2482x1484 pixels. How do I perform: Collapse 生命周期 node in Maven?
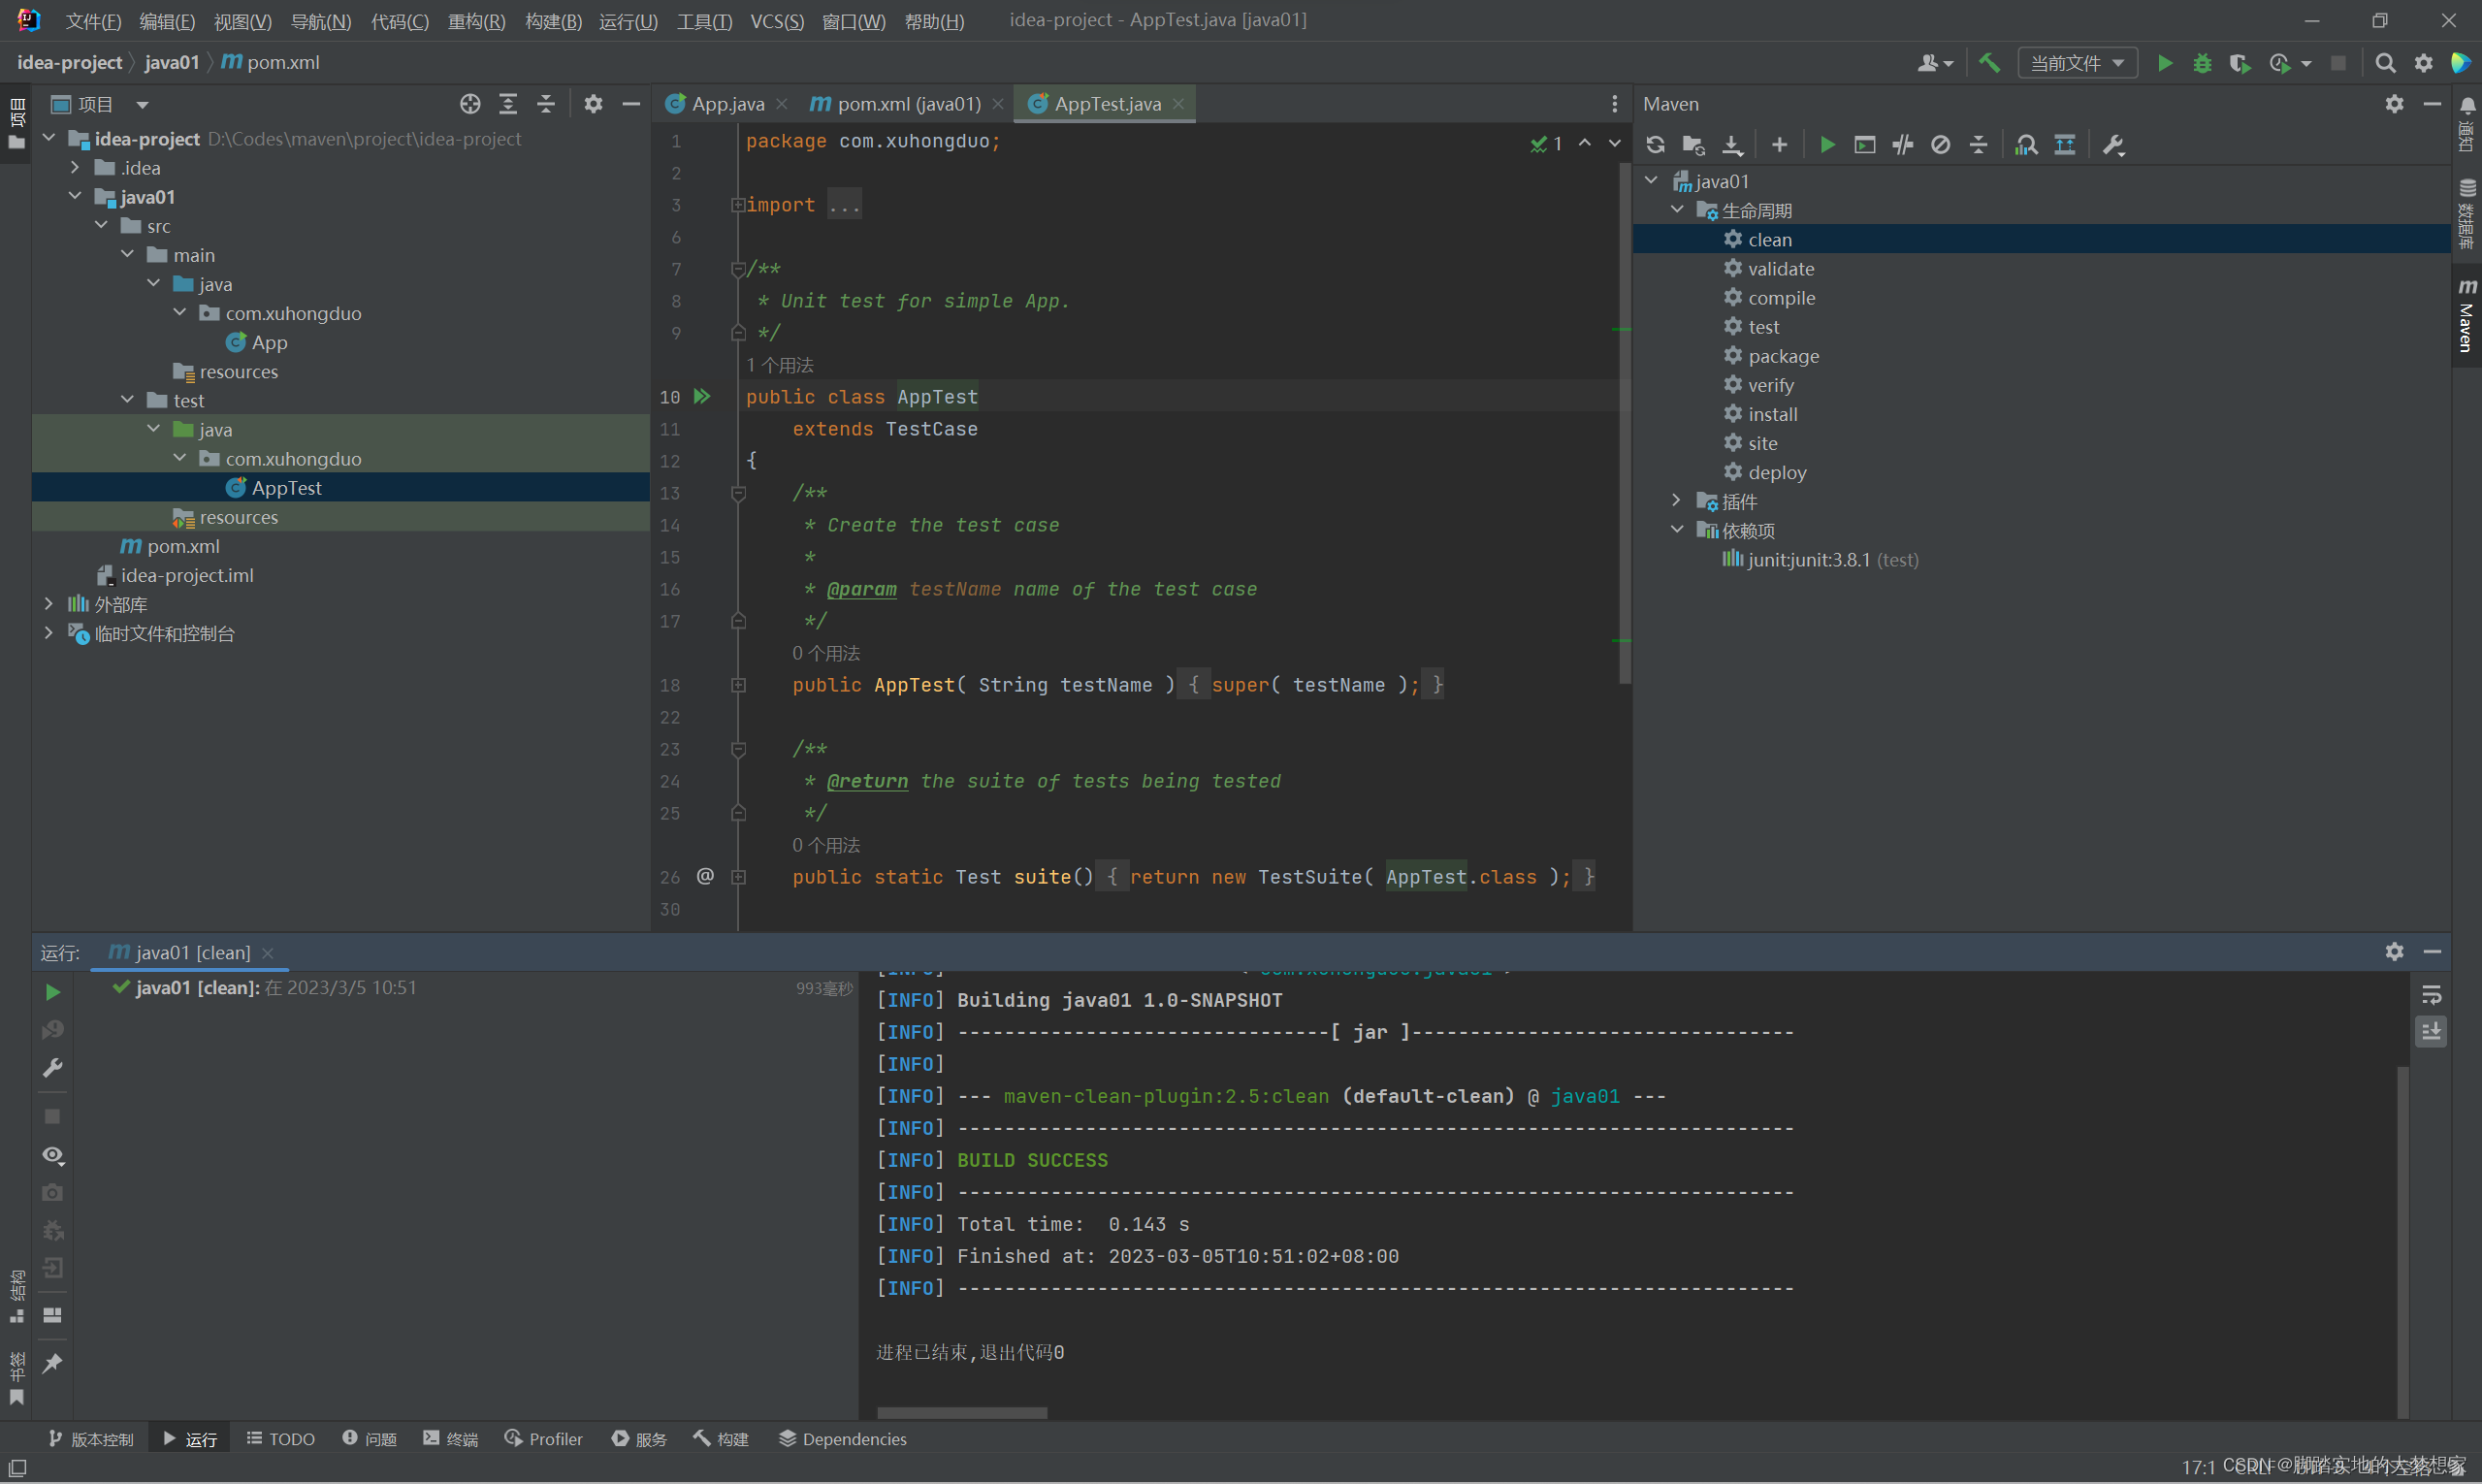coord(1677,210)
